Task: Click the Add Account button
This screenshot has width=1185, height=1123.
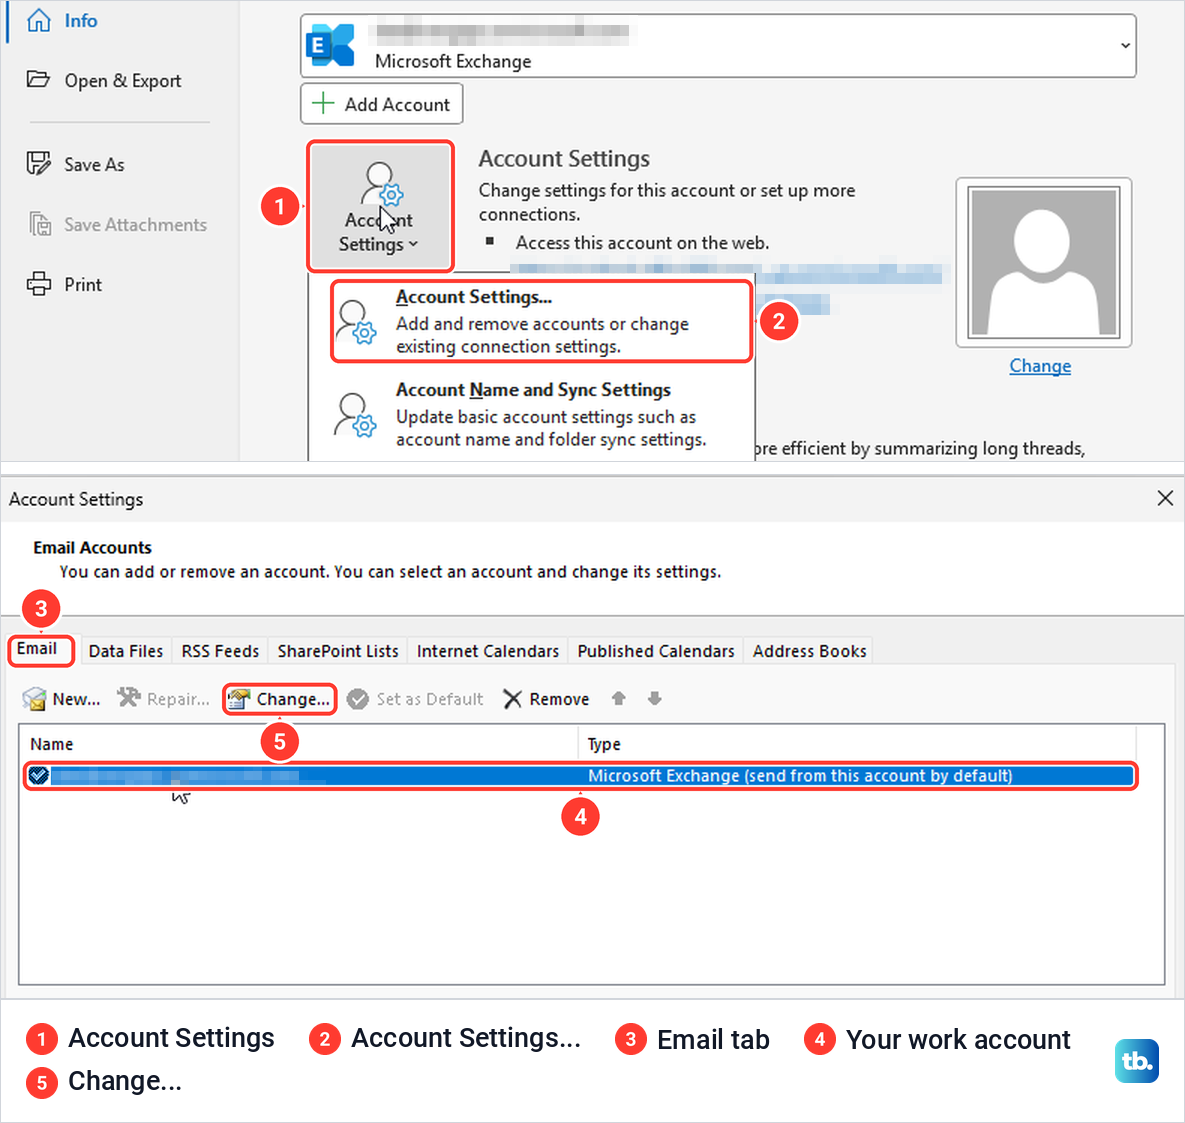Action: (382, 104)
